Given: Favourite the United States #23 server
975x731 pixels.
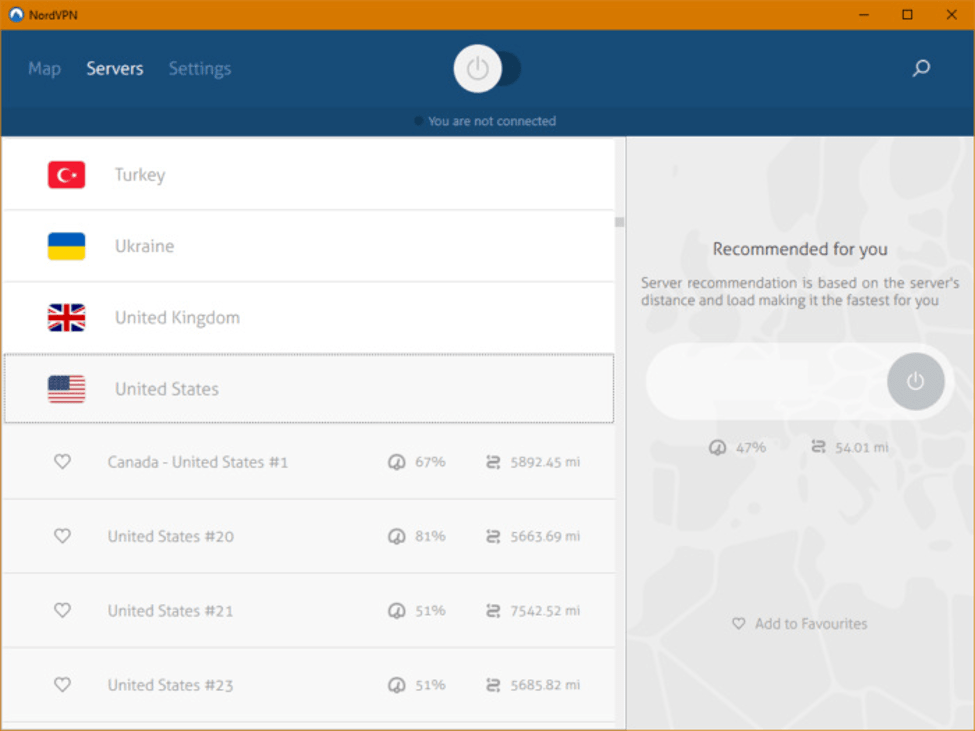Looking at the screenshot, I should (62, 685).
